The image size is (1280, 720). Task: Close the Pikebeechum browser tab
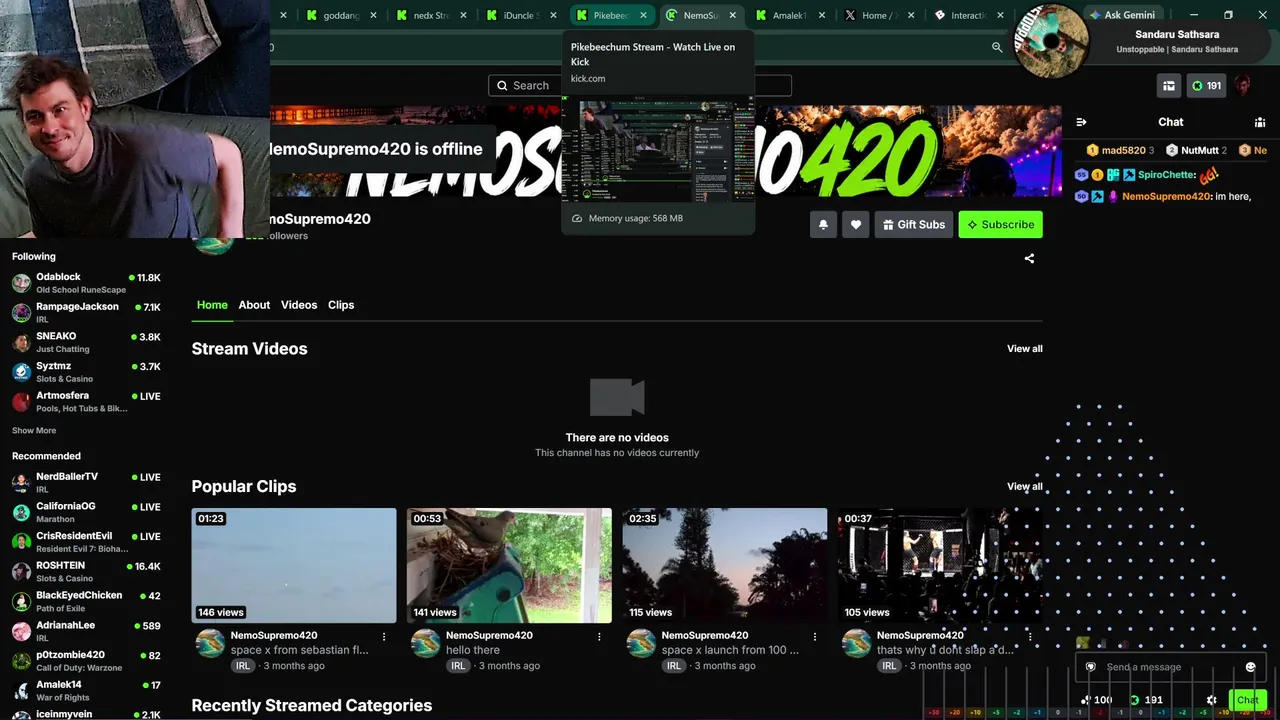(x=642, y=15)
